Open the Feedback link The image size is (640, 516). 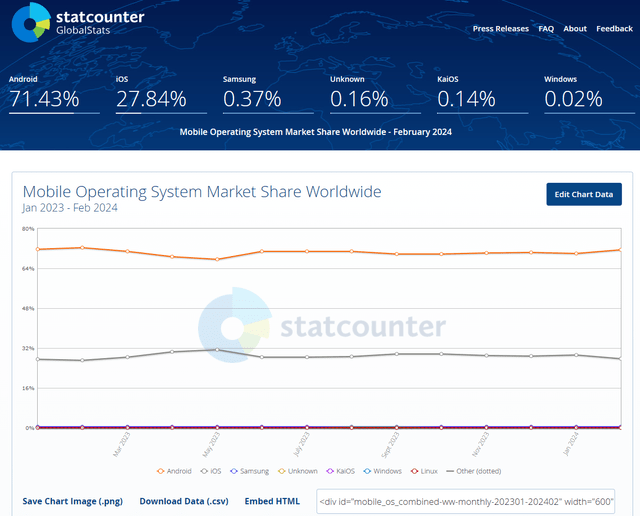(x=614, y=29)
